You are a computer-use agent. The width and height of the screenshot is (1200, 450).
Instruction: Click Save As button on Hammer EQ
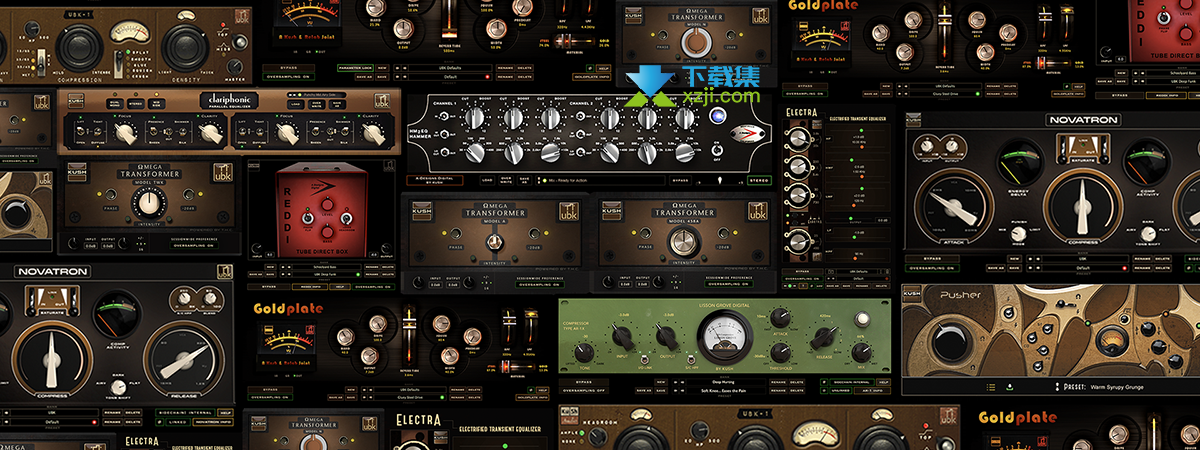click(524, 180)
